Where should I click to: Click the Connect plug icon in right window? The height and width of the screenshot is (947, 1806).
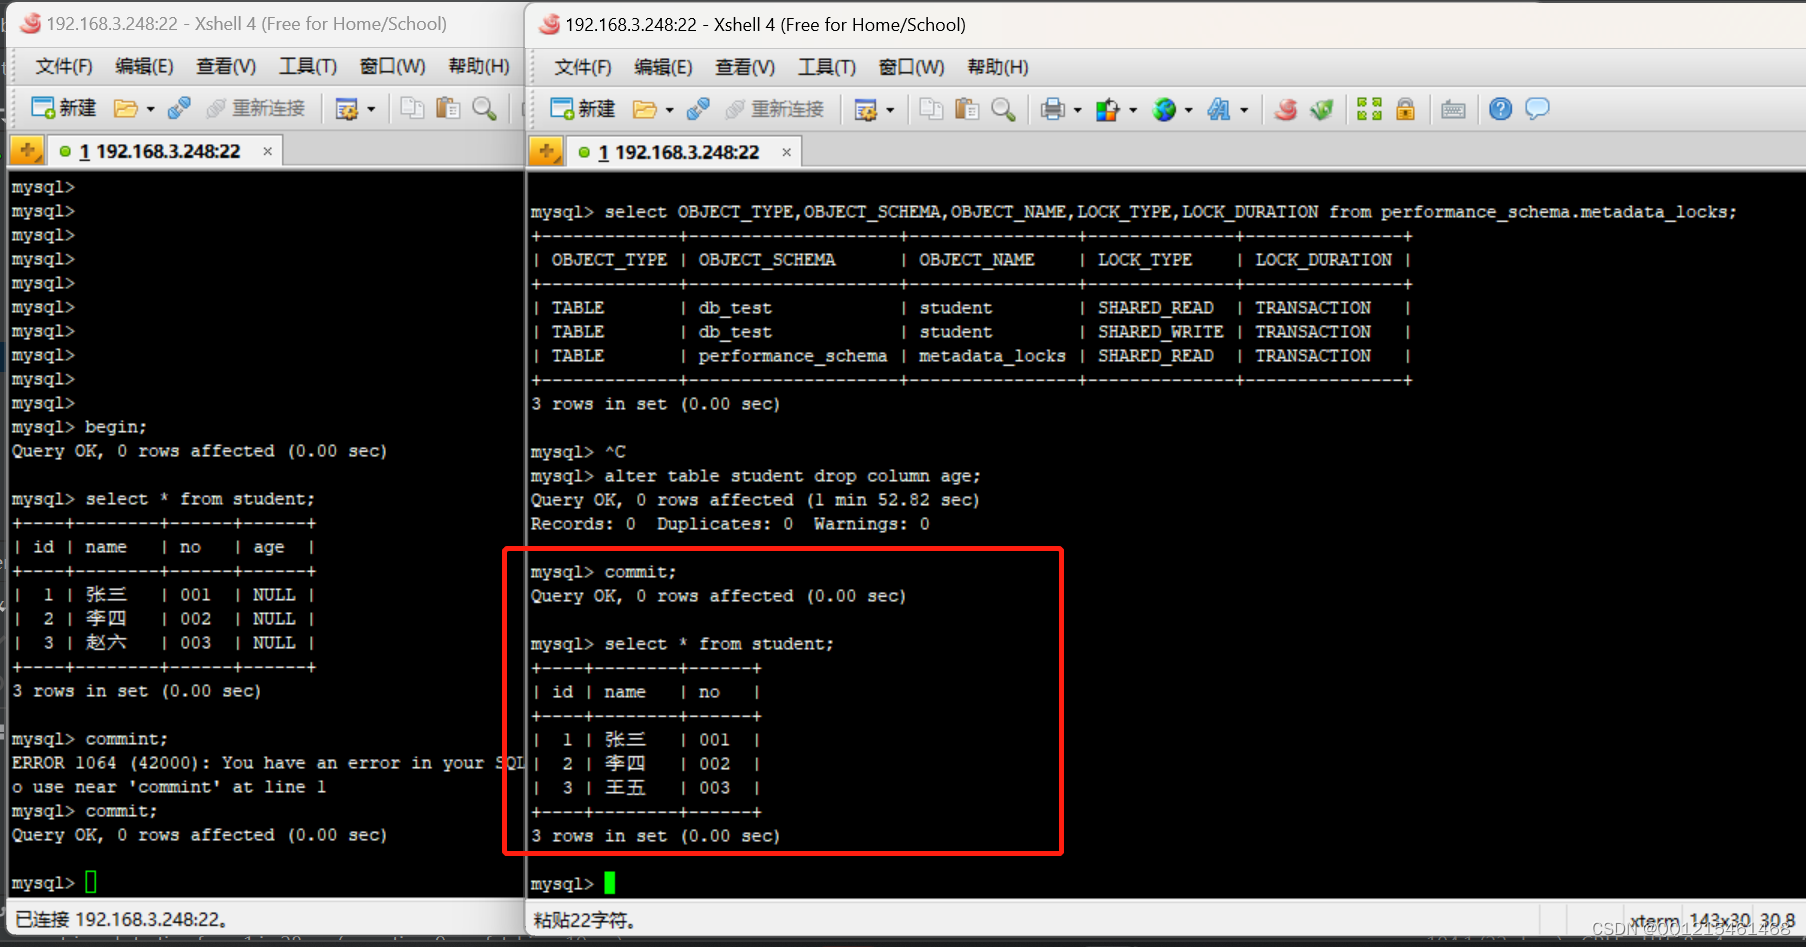(698, 109)
